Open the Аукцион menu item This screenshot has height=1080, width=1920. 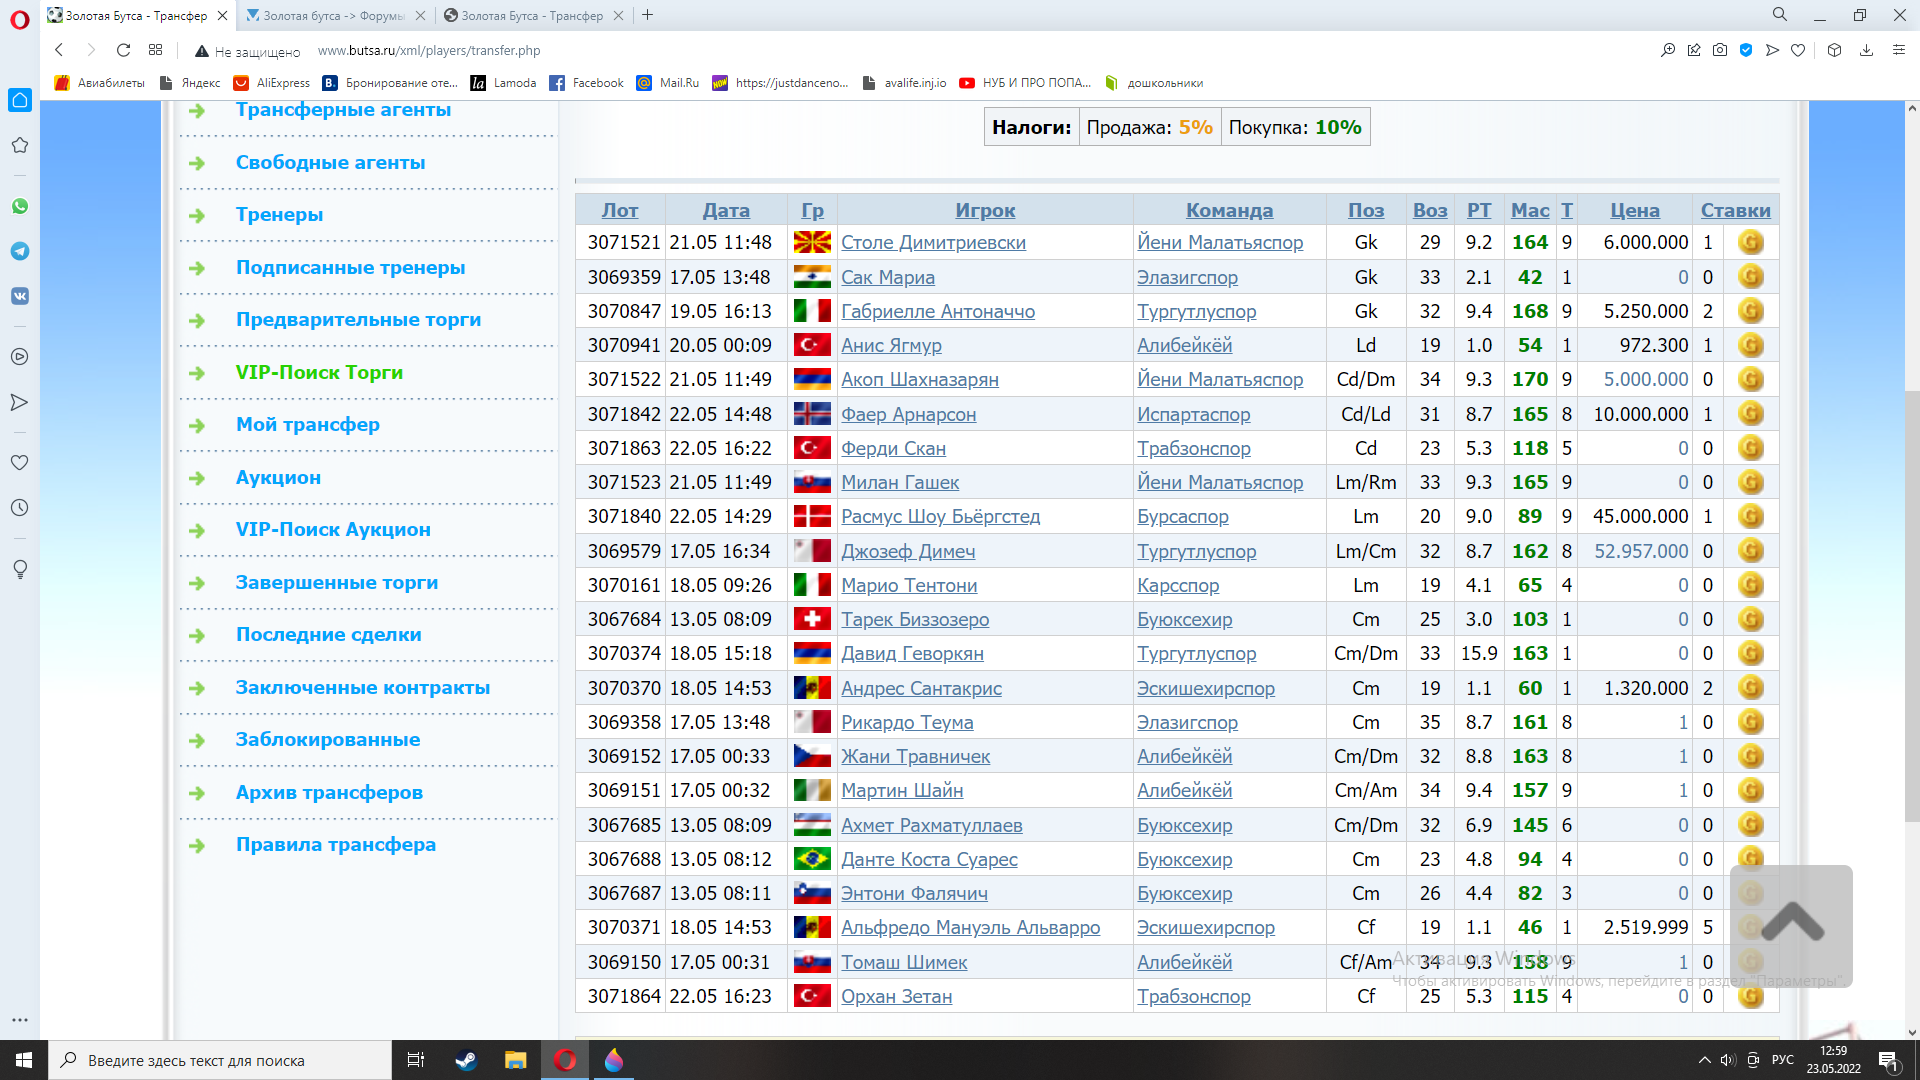[278, 477]
